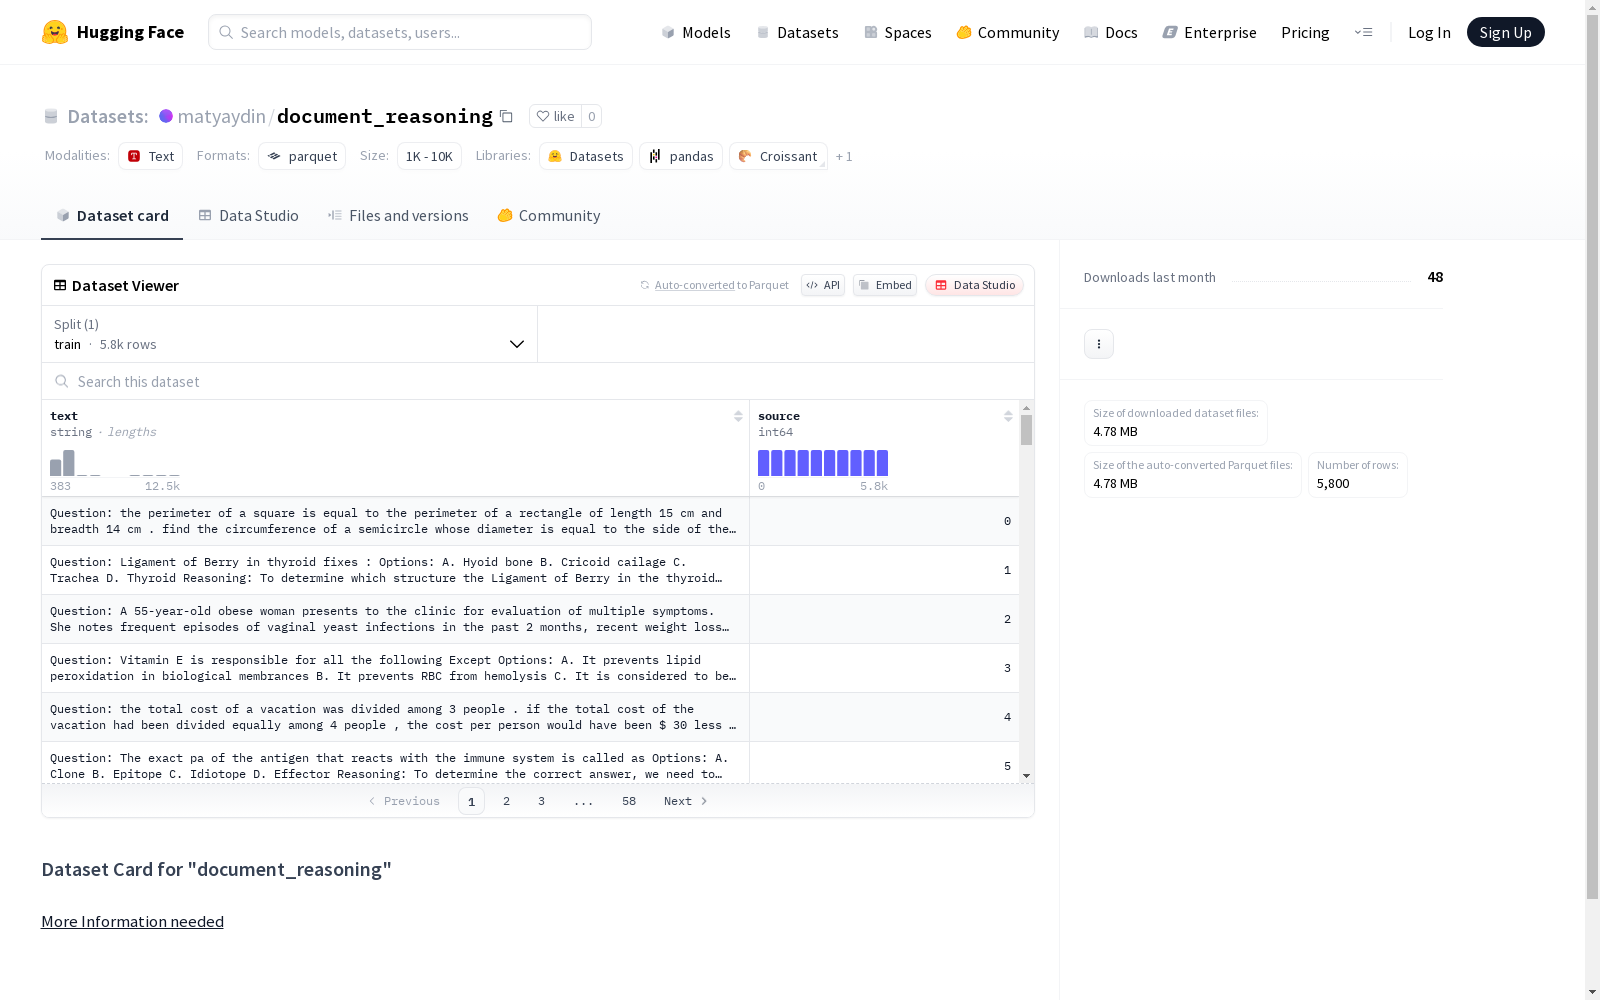Select page 1 in pagination
The height and width of the screenshot is (1000, 1600).
pos(472,801)
